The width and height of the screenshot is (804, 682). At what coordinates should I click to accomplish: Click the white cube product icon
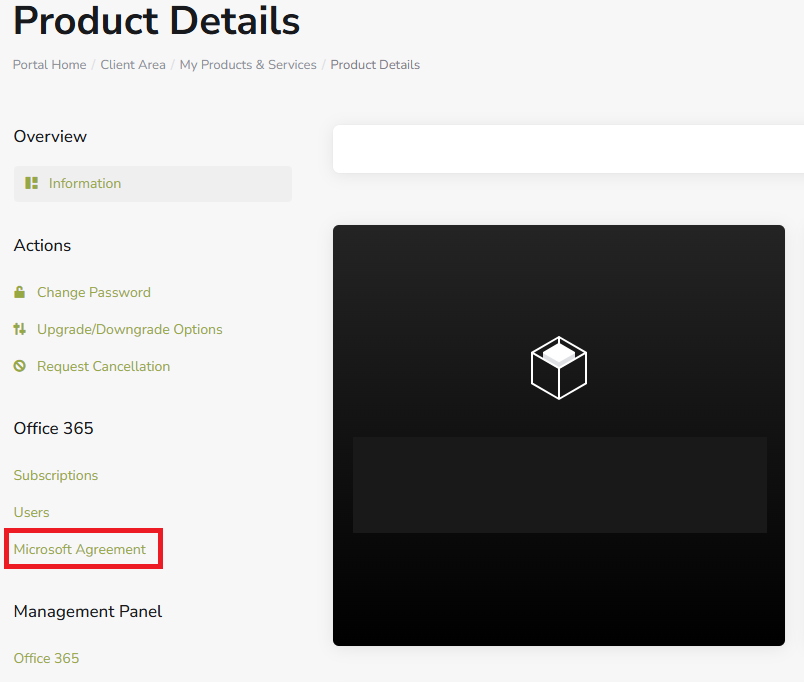point(558,367)
